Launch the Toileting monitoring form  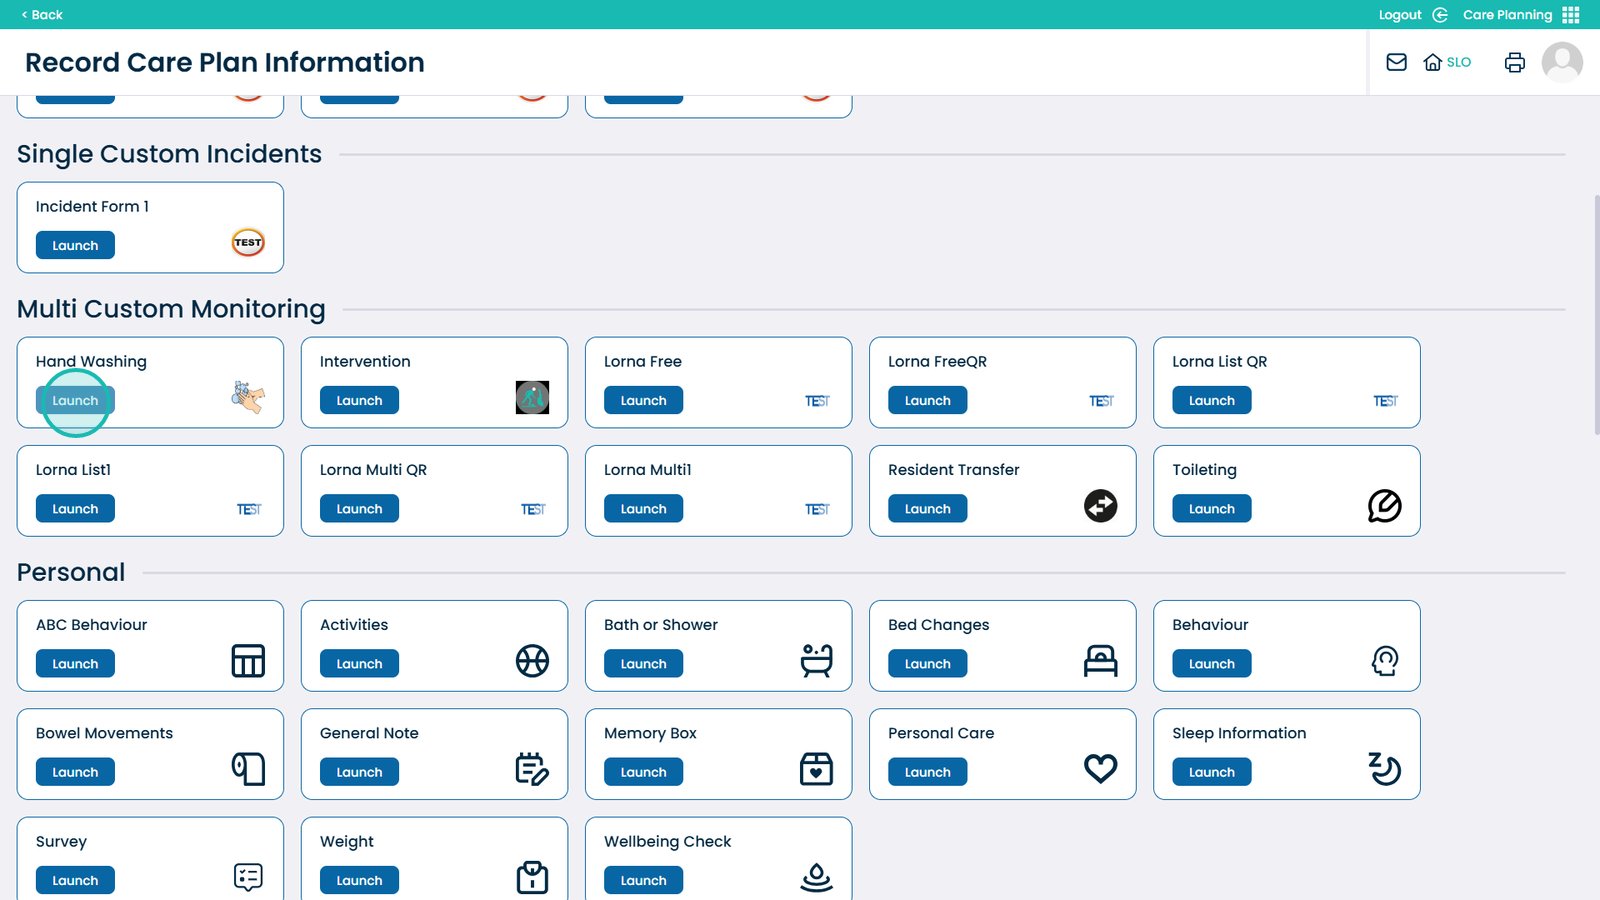tap(1211, 509)
